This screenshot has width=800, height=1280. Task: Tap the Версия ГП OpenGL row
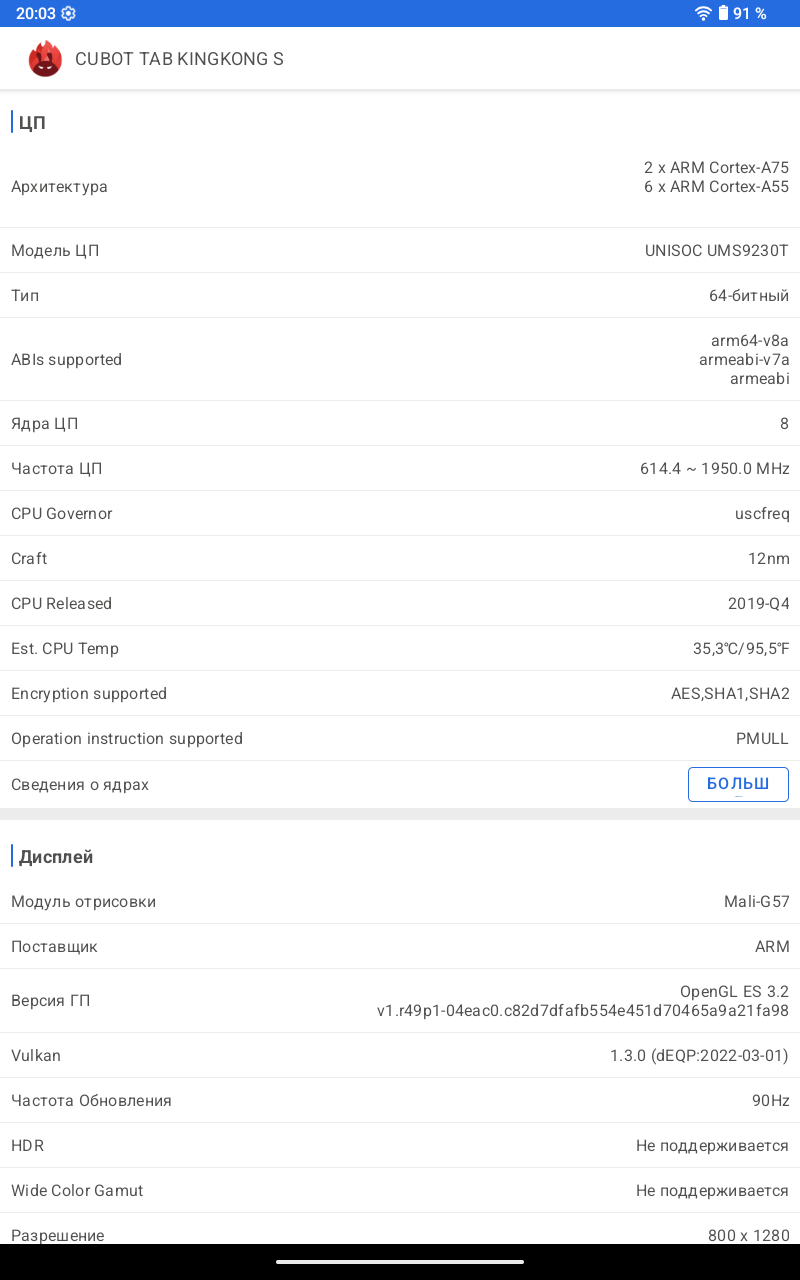tap(400, 1001)
